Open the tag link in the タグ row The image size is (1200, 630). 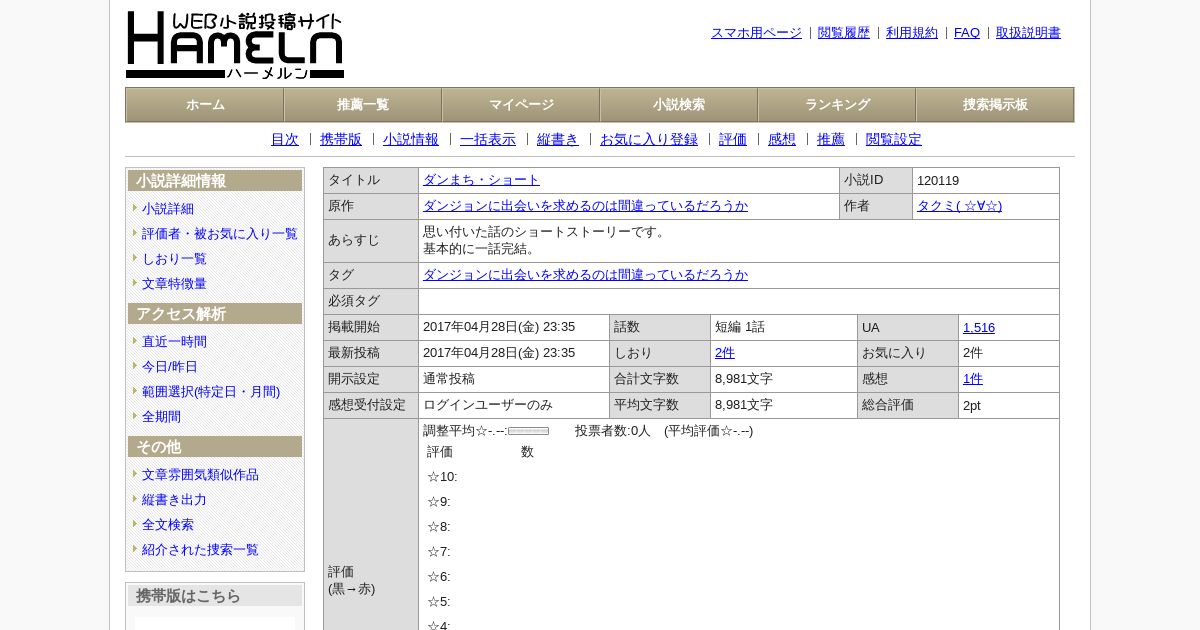[x=585, y=275]
